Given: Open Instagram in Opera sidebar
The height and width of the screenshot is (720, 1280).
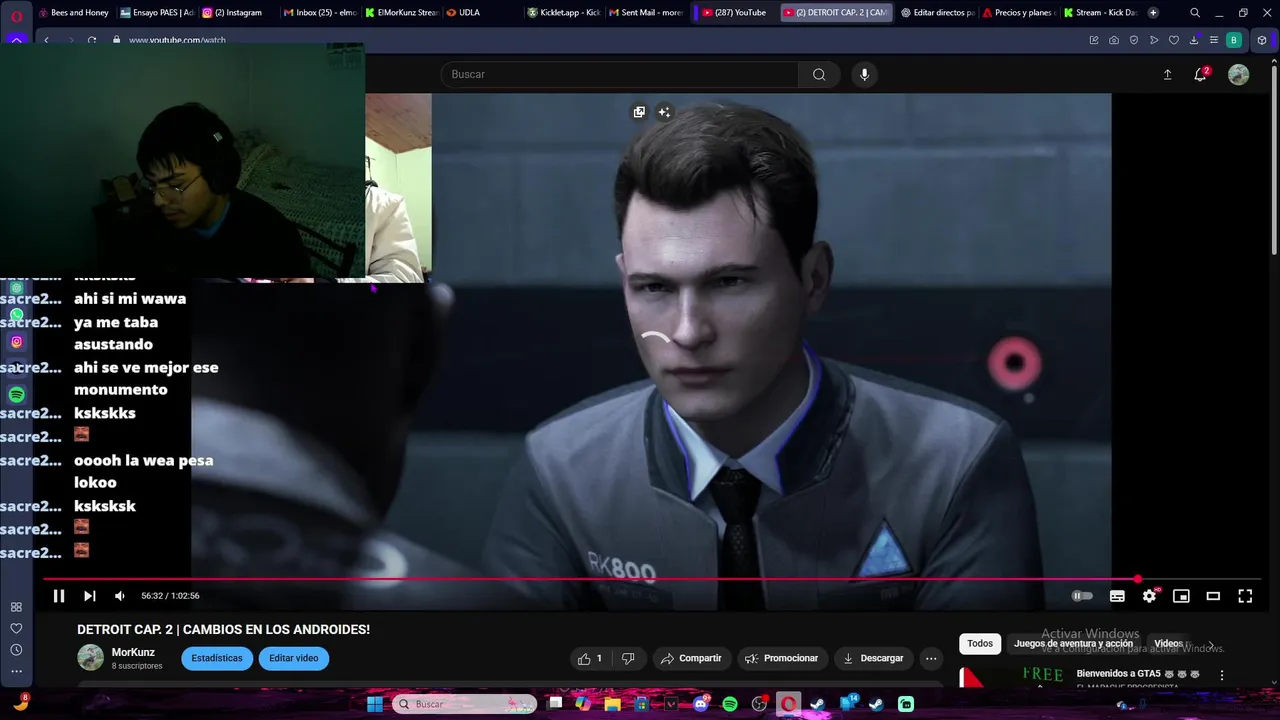Looking at the screenshot, I should point(16,342).
